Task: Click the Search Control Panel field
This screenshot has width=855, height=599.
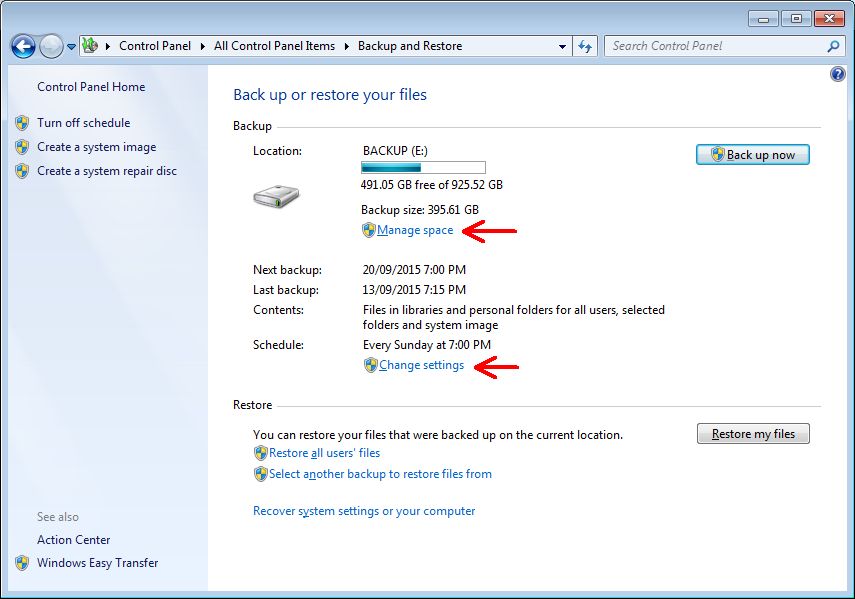Action: click(715, 46)
